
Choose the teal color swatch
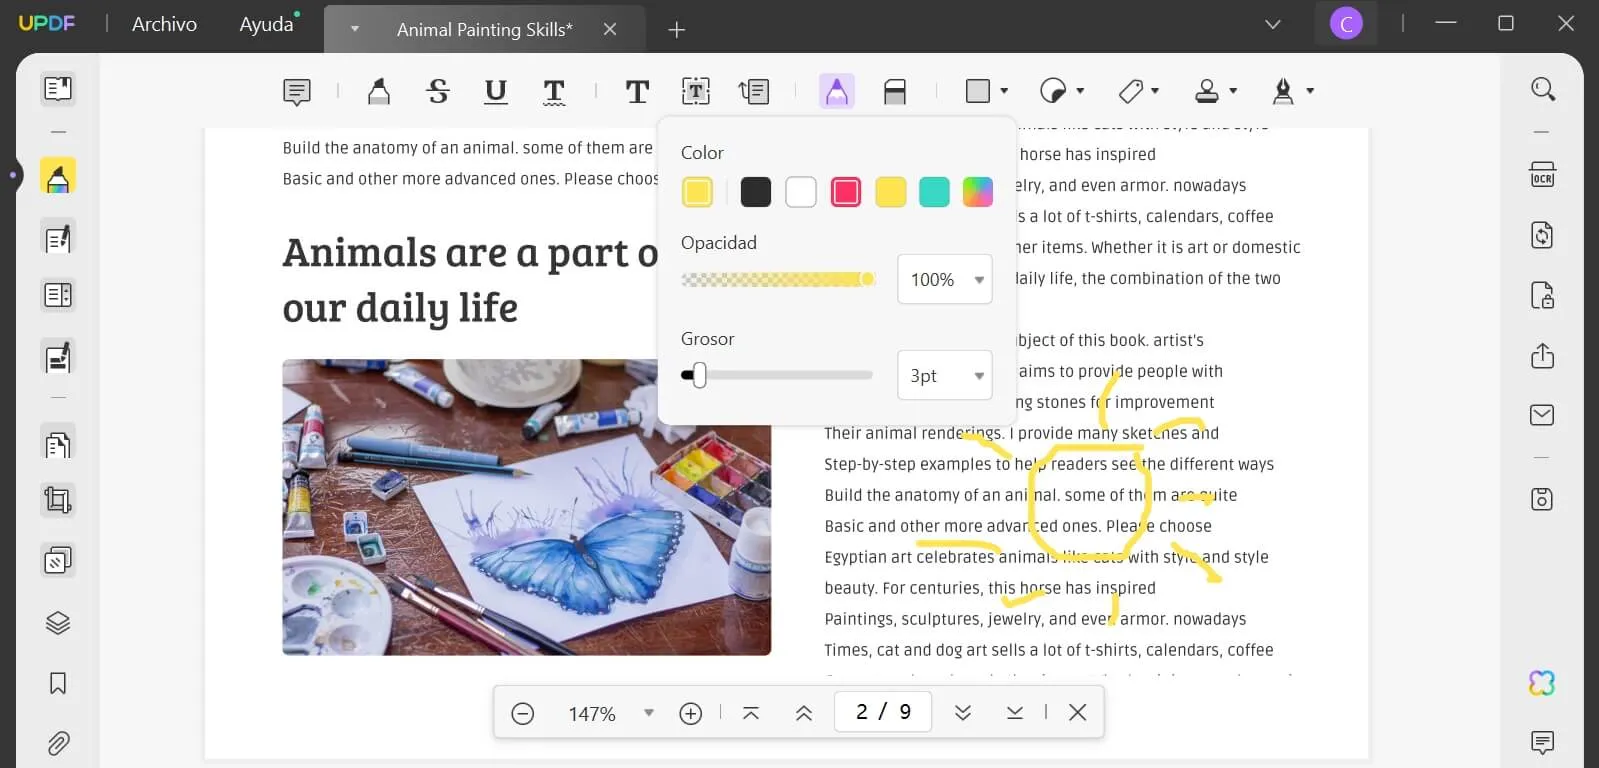[934, 192]
